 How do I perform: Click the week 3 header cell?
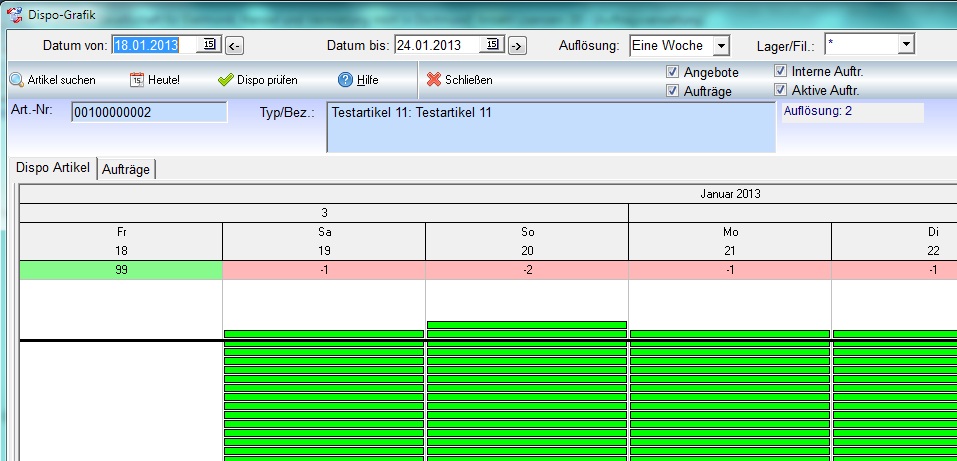point(324,213)
